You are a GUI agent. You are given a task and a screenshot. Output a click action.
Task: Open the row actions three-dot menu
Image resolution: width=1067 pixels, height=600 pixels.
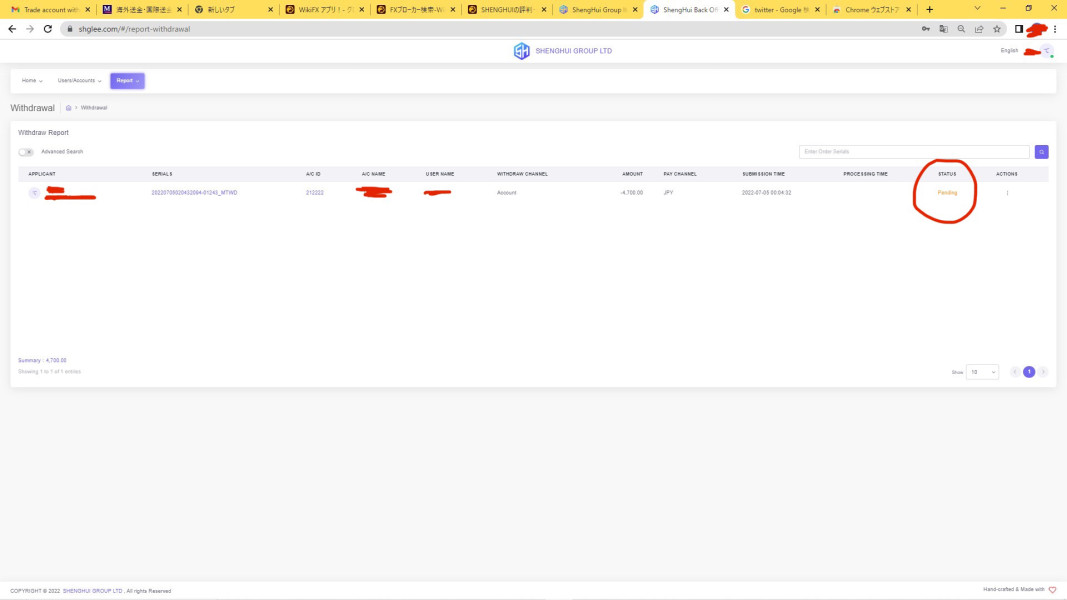click(x=1007, y=193)
